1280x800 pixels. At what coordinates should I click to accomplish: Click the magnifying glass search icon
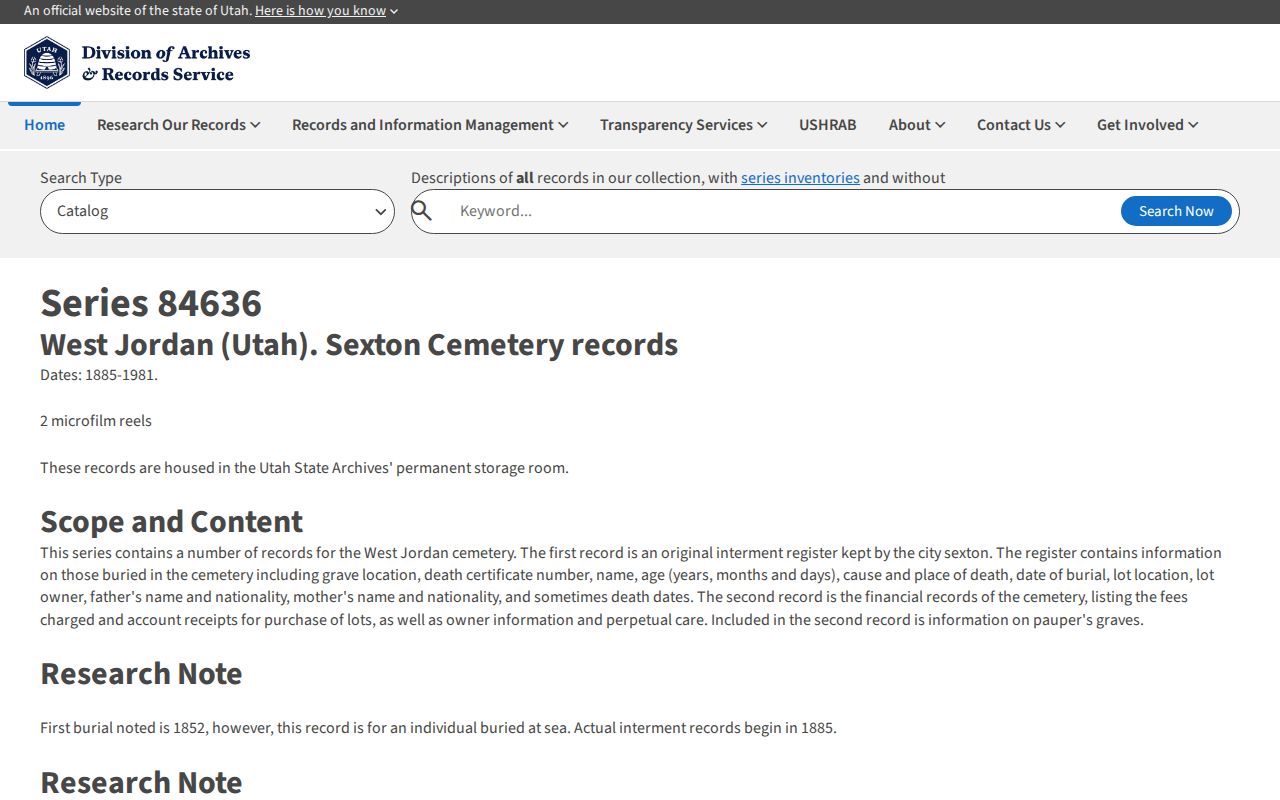tap(422, 211)
